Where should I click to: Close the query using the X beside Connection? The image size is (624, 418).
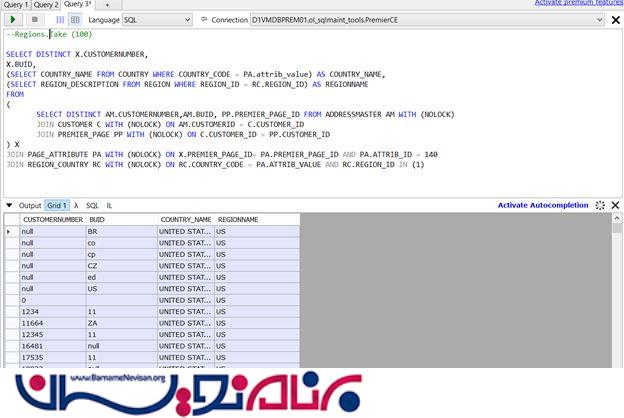[617, 19]
